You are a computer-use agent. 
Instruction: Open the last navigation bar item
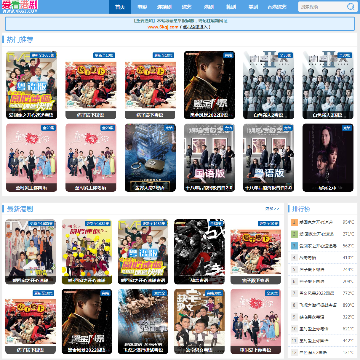[x=277, y=7]
